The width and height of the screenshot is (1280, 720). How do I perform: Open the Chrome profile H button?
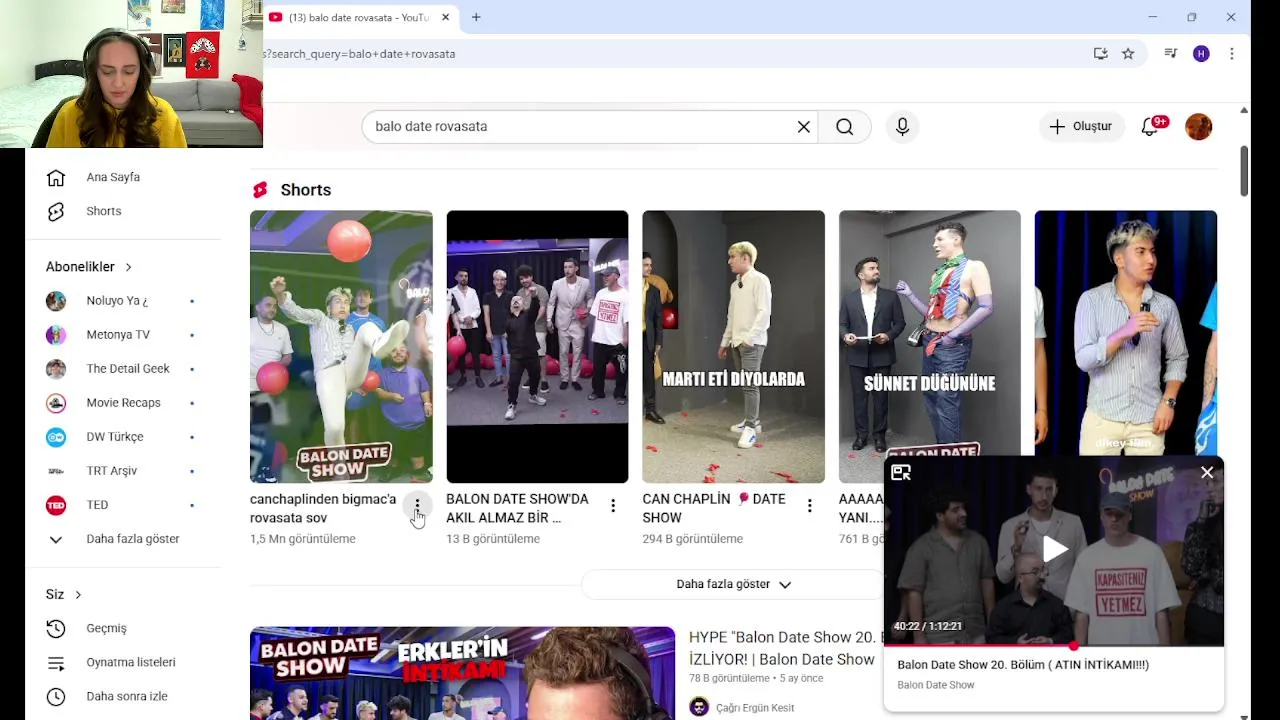click(1201, 54)
